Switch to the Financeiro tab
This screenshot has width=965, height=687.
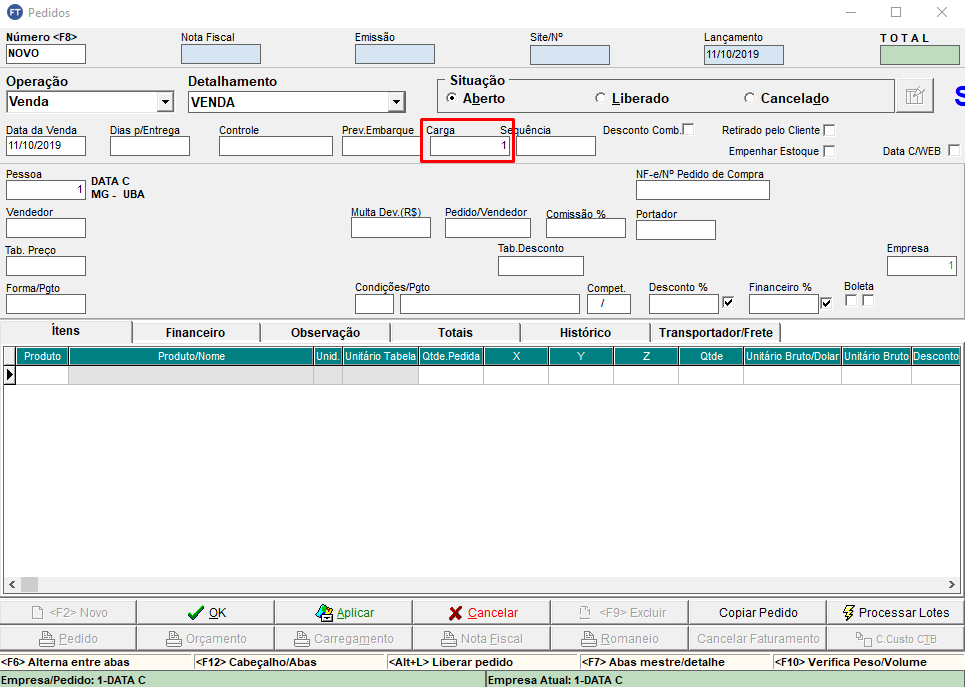coord(195,332)
